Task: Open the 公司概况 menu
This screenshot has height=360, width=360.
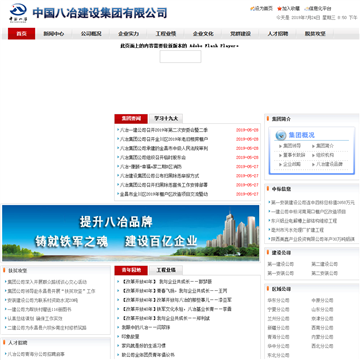Action: click(x=91, y=34)
